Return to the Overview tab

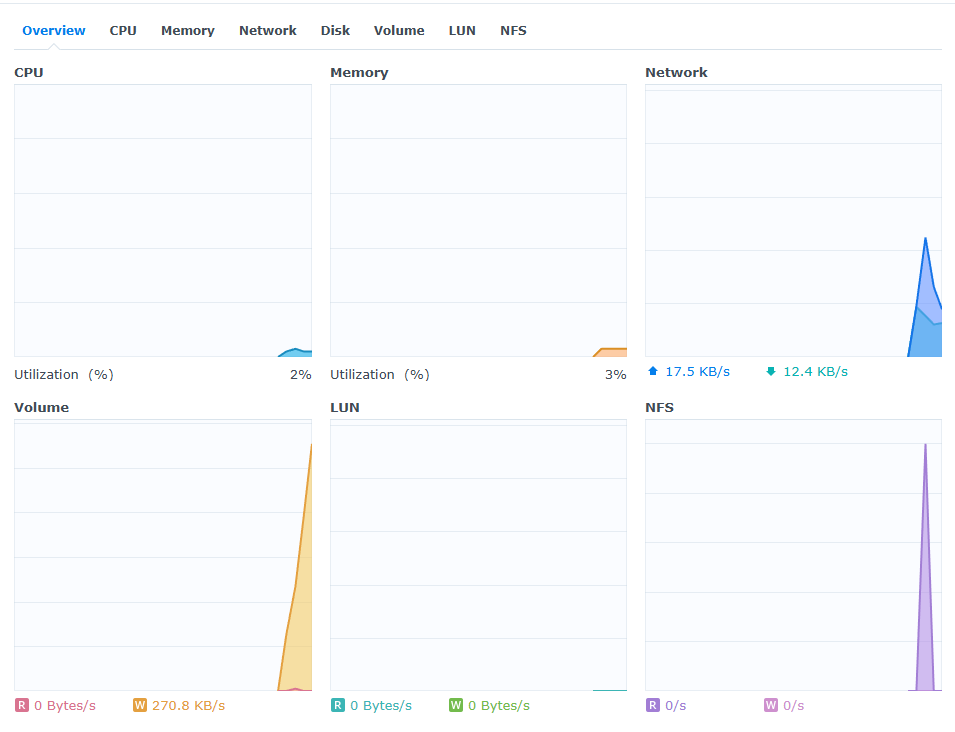(54, 30)
